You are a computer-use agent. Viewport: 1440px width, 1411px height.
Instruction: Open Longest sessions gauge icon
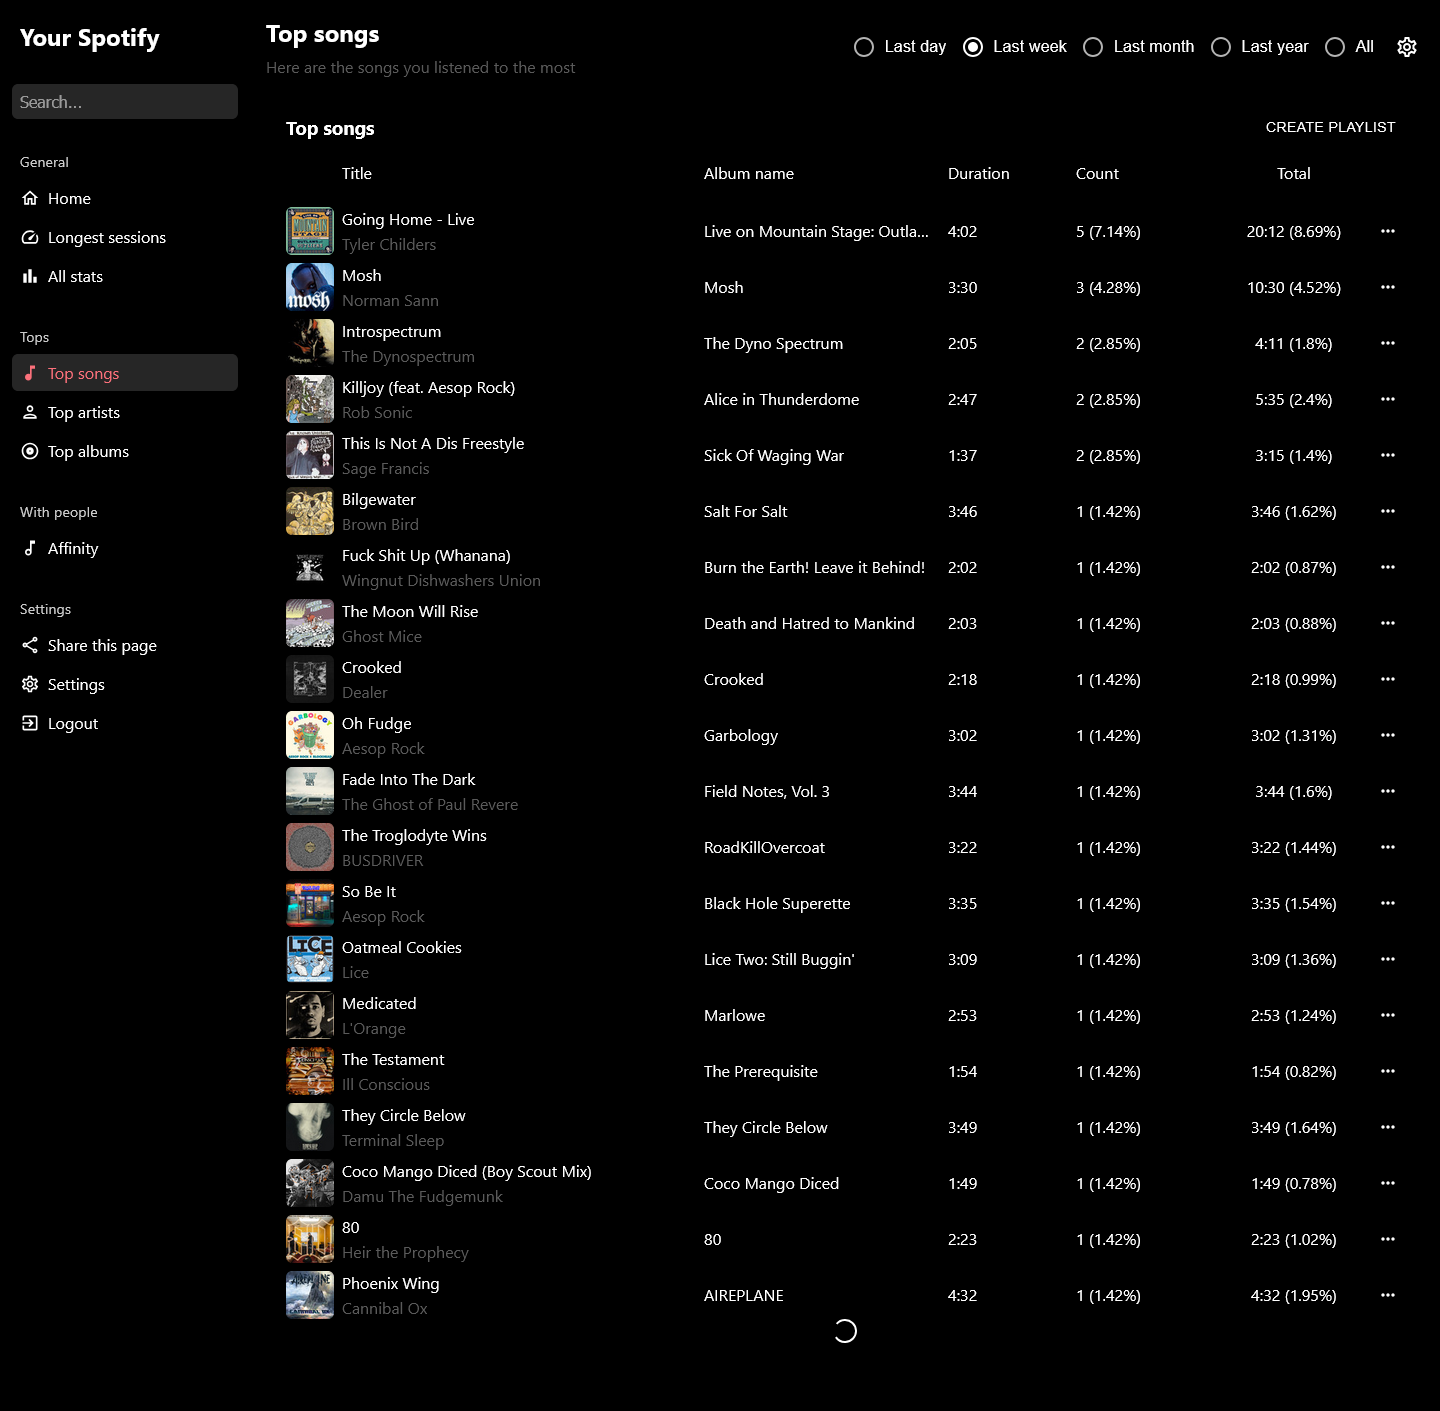(x=30, y=237)
